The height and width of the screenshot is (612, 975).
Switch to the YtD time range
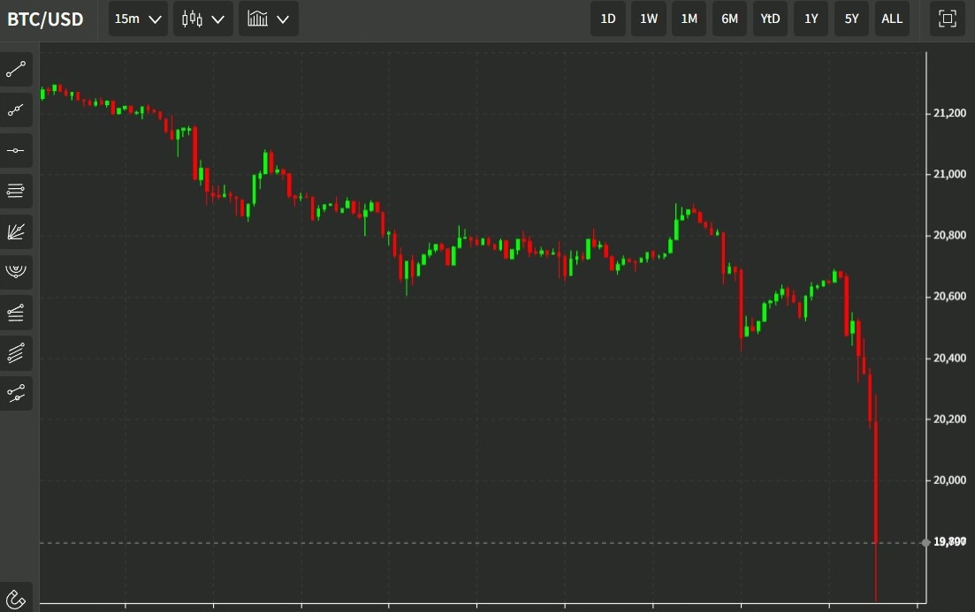769,18
